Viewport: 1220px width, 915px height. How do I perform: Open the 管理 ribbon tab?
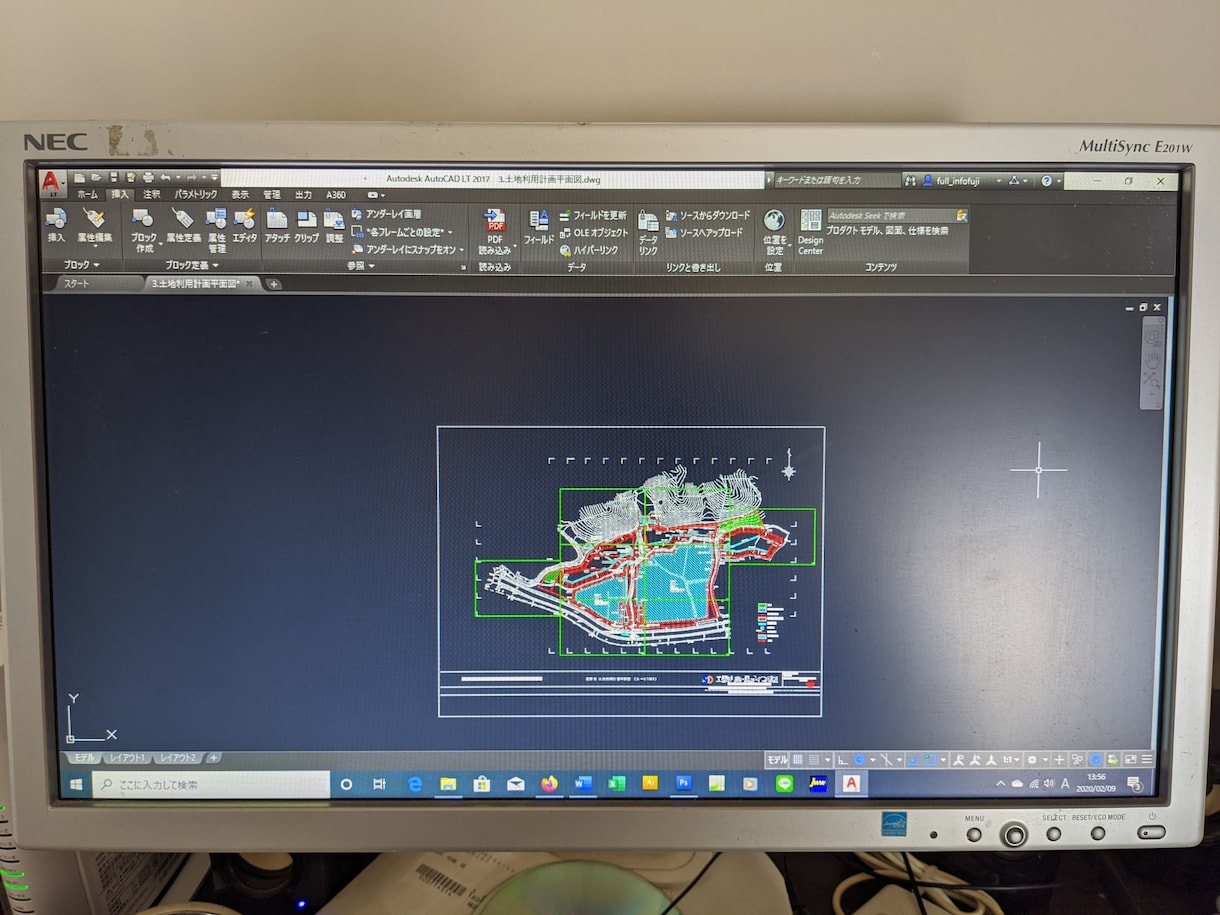[271, 194]
